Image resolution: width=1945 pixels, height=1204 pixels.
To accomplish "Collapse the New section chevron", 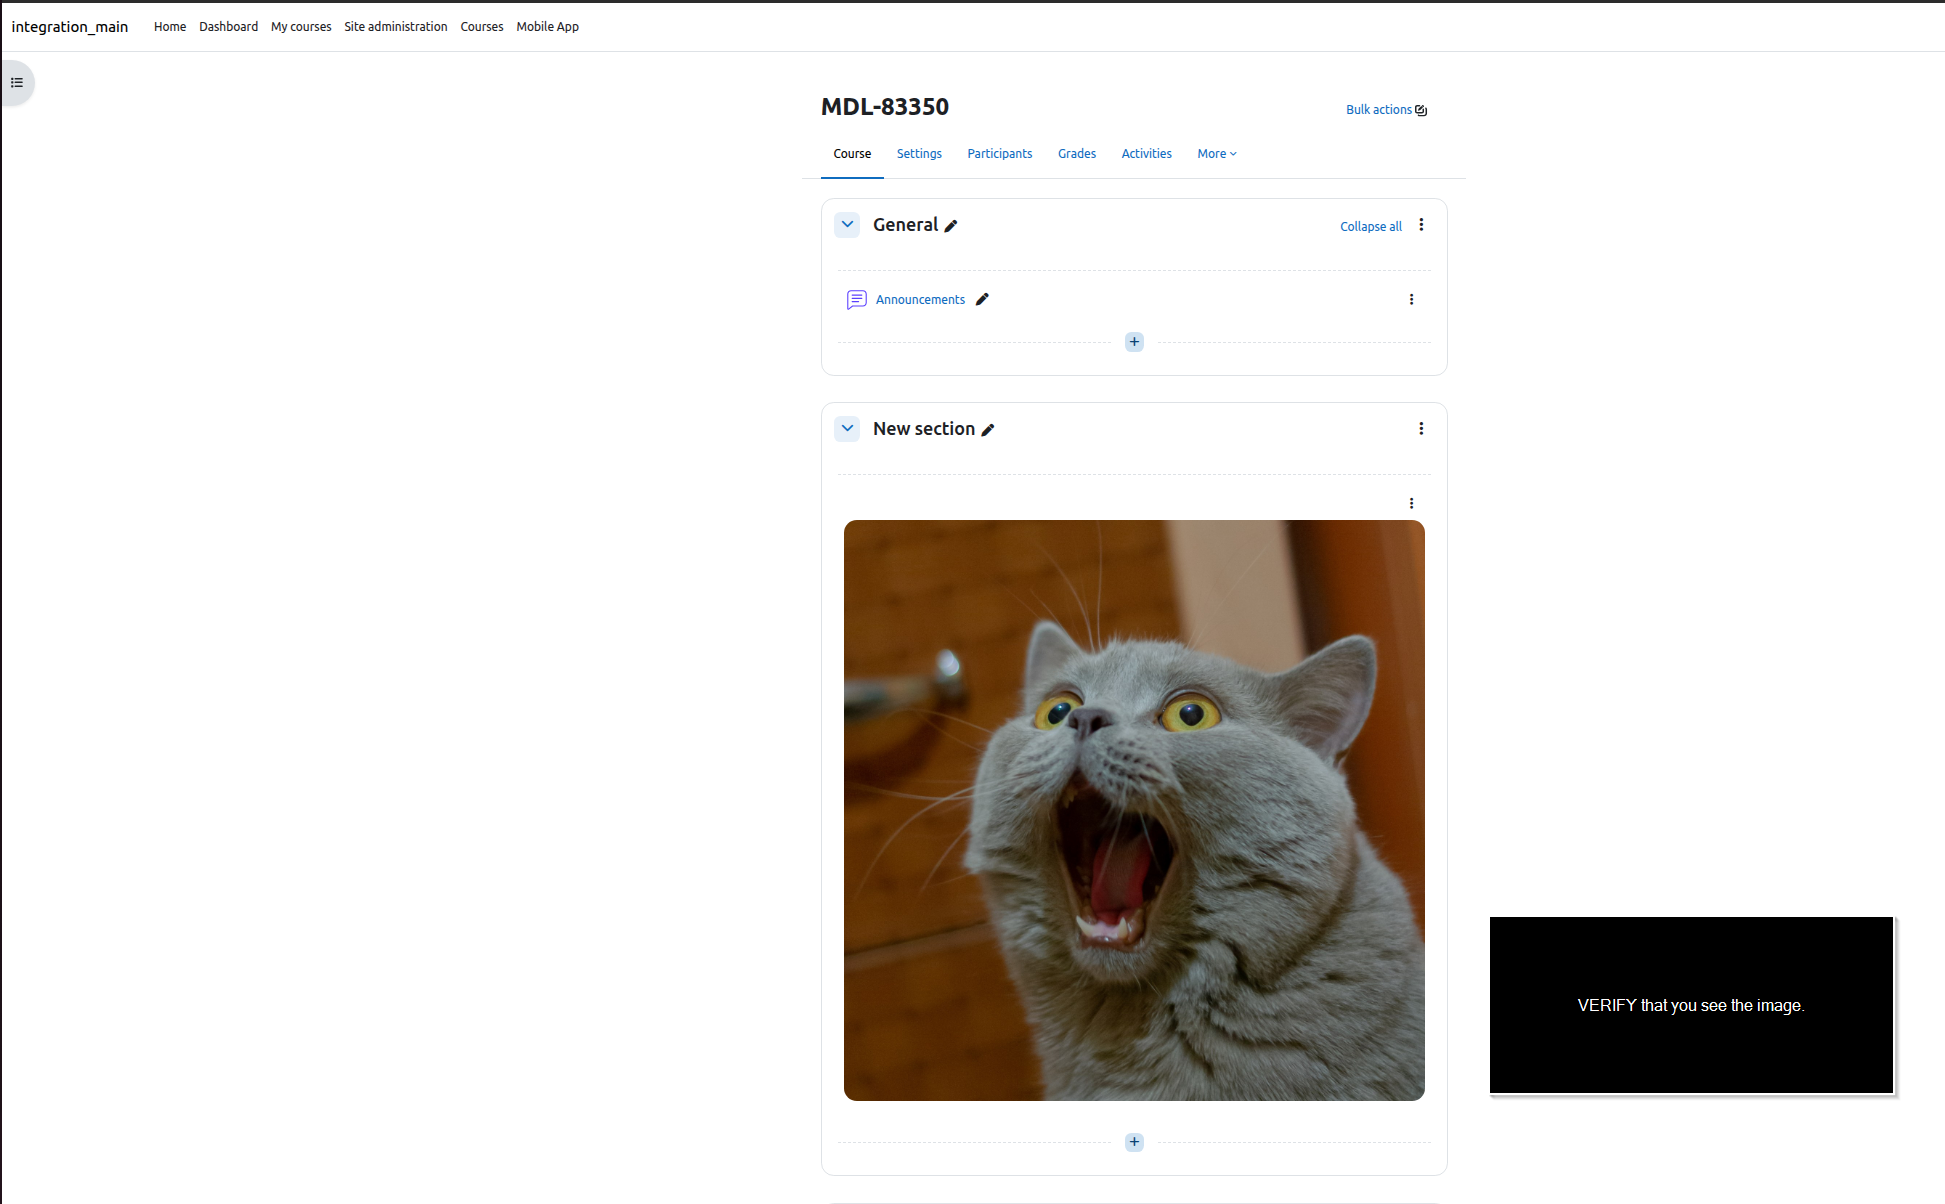I will point(847,429).
